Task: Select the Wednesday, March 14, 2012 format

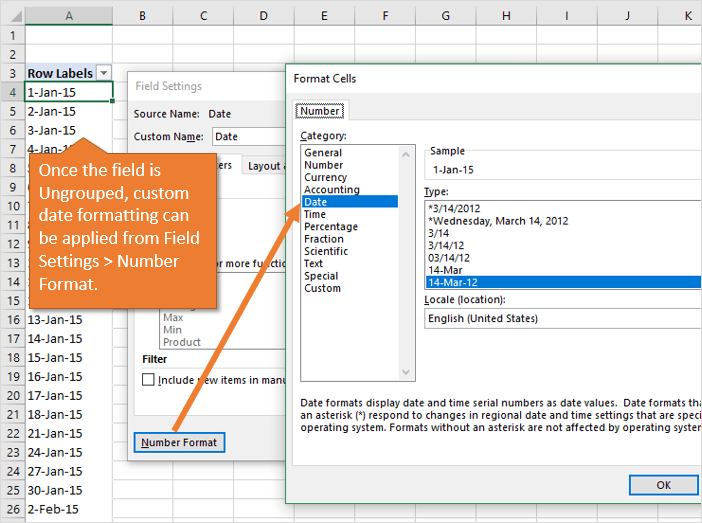Action: tap(500, 219)
